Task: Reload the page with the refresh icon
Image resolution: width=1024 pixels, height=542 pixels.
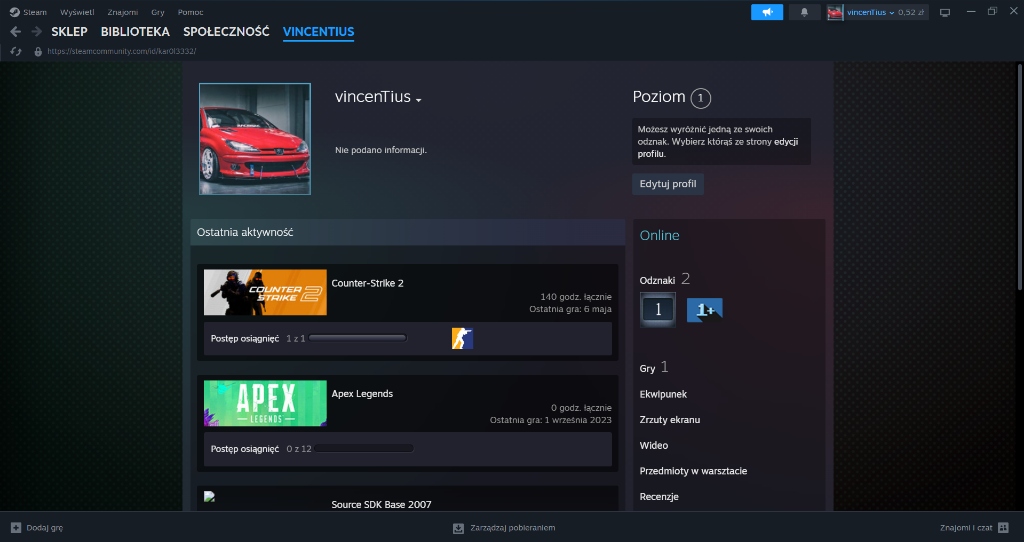Action: click(16, 51)
